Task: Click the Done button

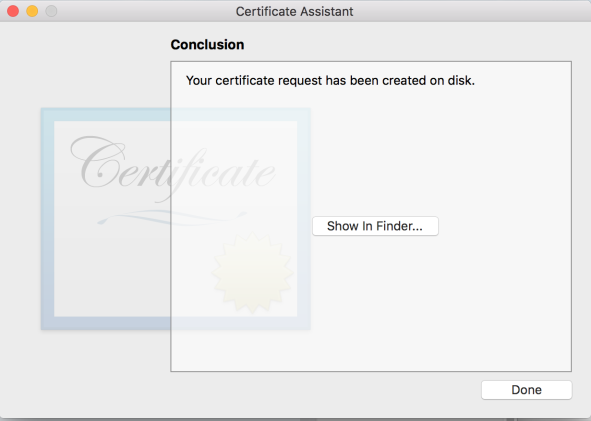Action: pyautogui.click(x=527, y=390)
